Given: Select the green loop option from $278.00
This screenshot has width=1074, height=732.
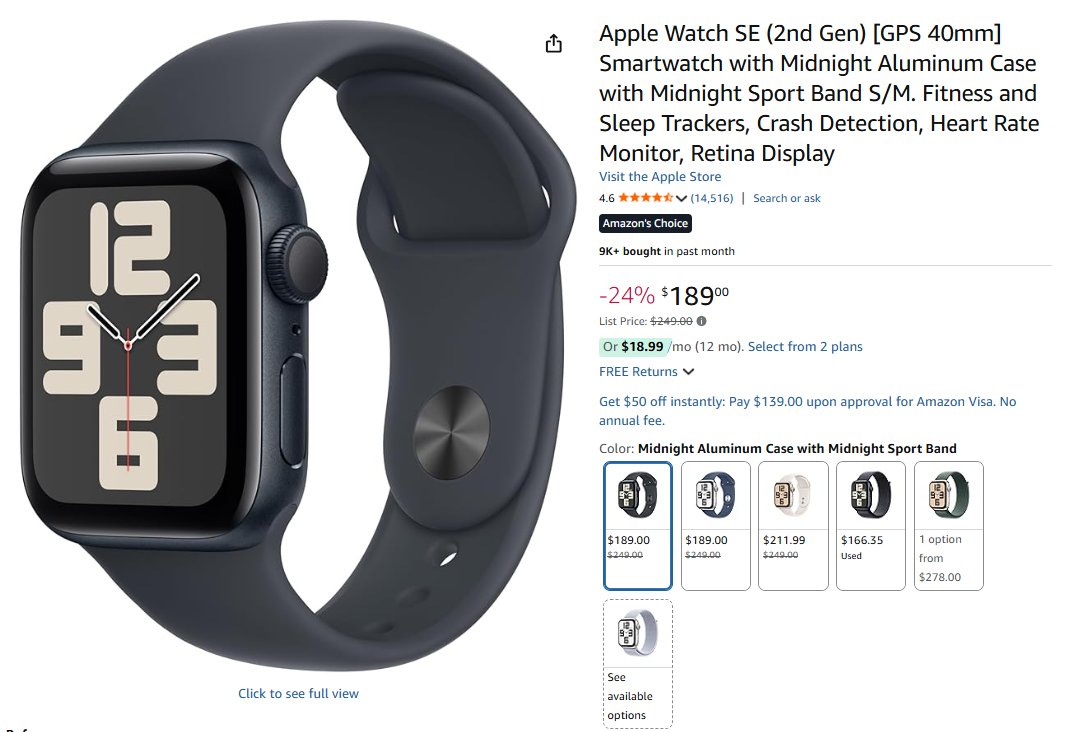Looking at the screenshot, I should point(949,525).
